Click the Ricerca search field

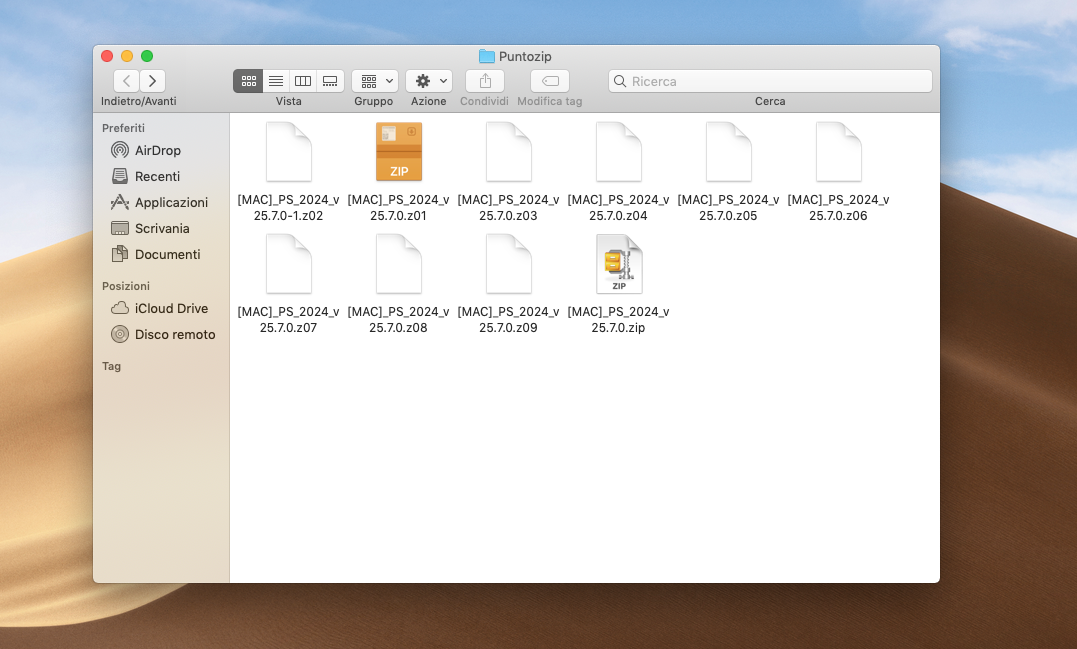click(x=770, y=81)
